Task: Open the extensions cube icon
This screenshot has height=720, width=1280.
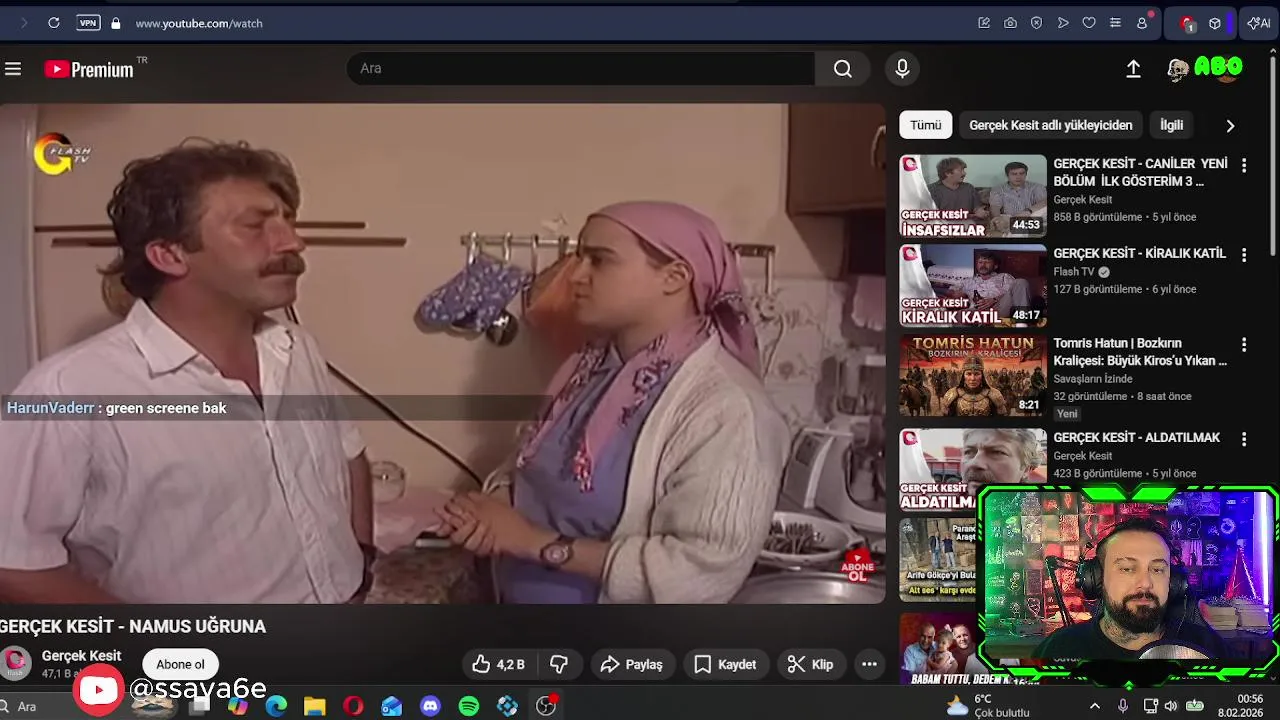Action: (1215, 23)
